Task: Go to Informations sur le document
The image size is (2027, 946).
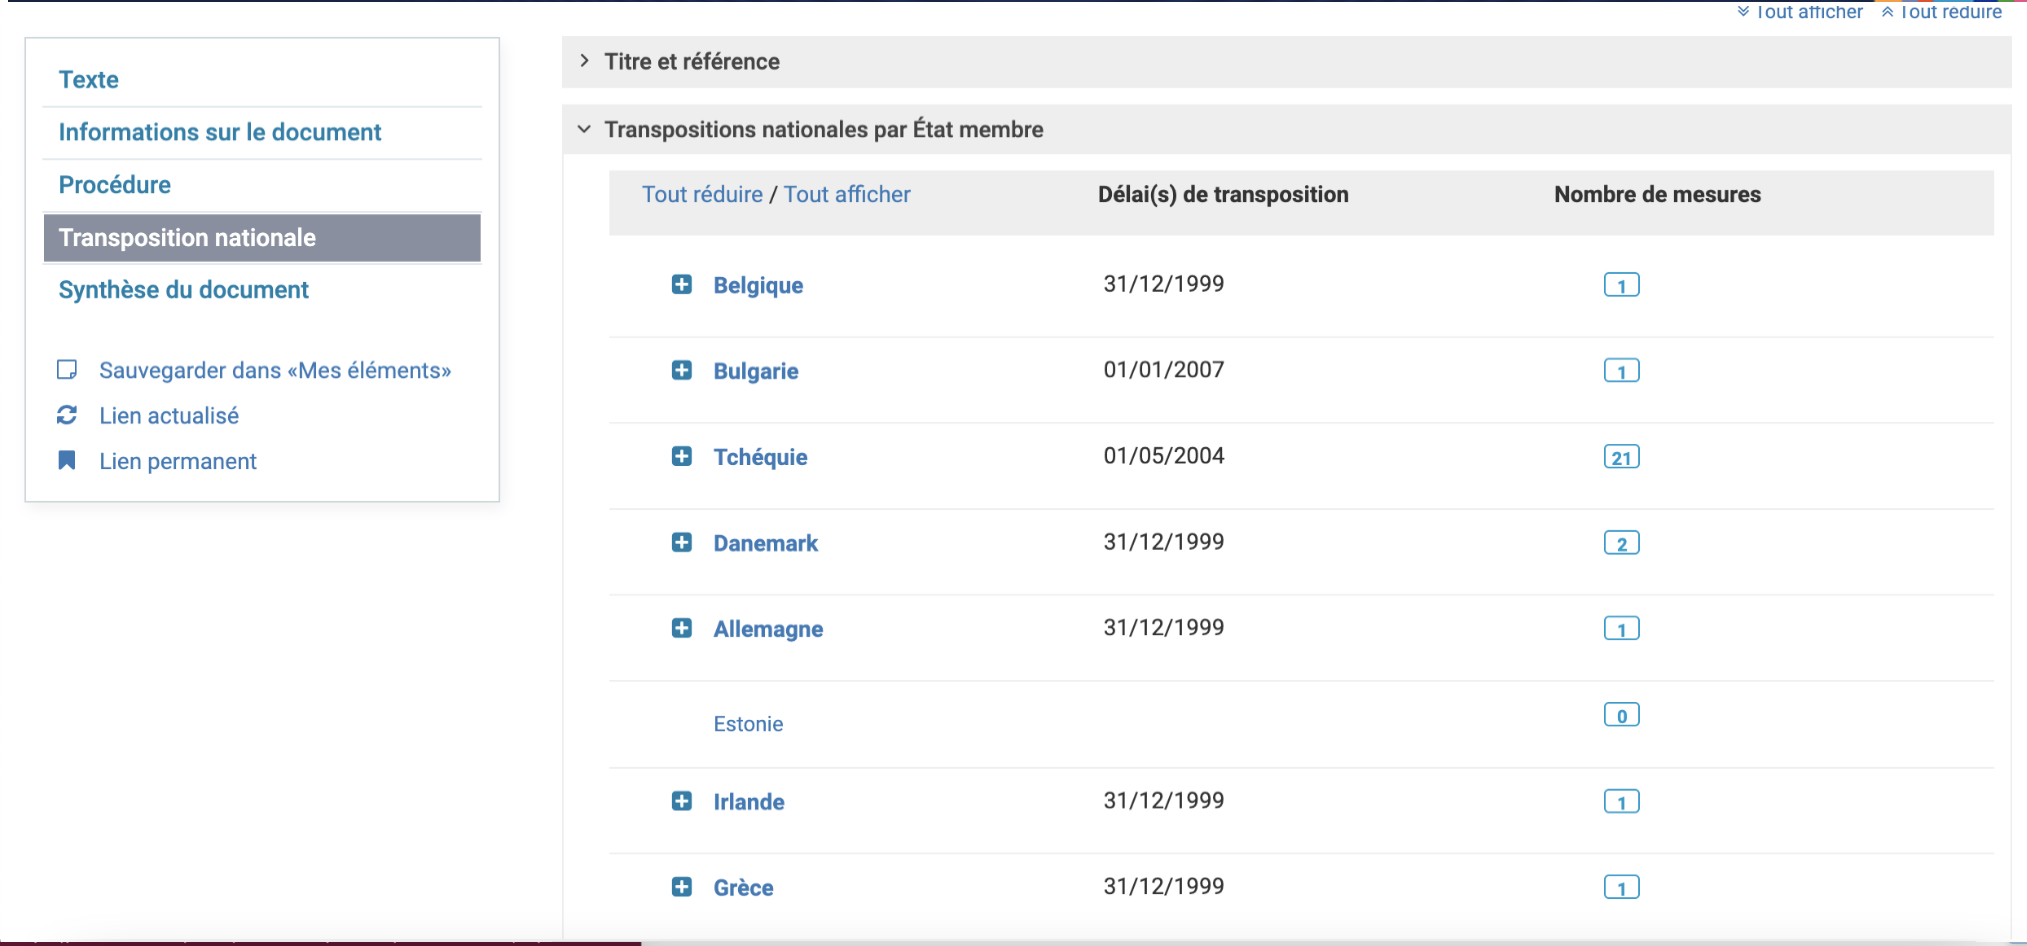Action: click(x=220, y=132)
